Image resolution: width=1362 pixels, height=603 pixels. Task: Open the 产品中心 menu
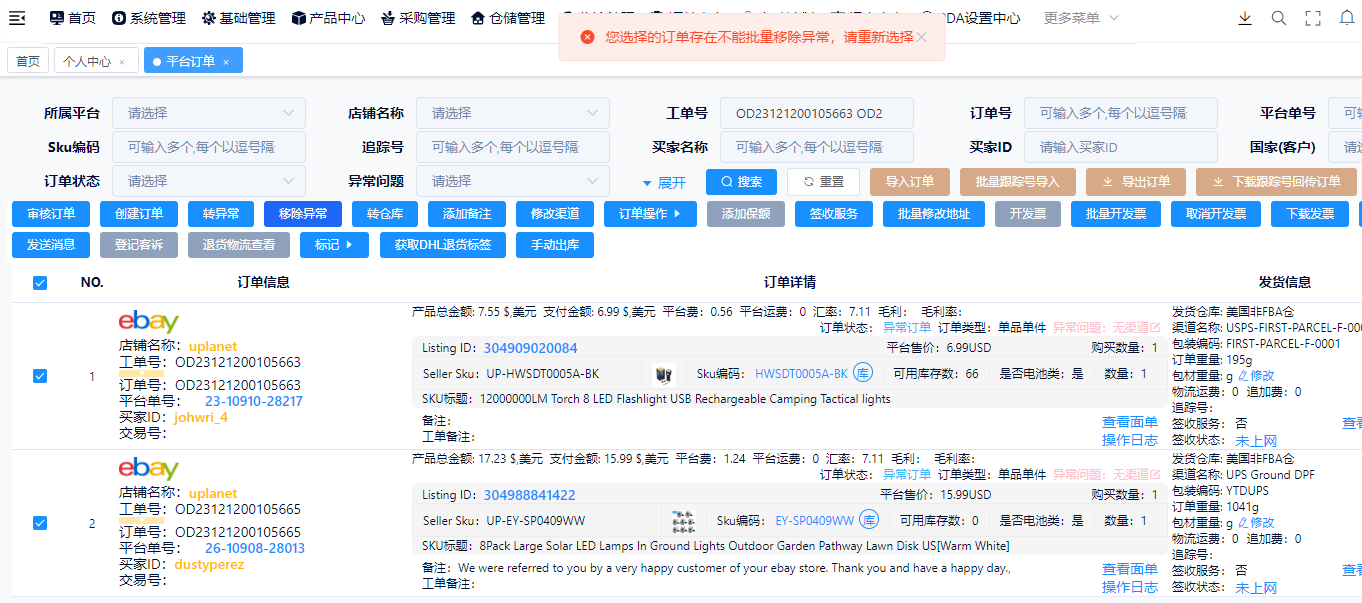328,18
